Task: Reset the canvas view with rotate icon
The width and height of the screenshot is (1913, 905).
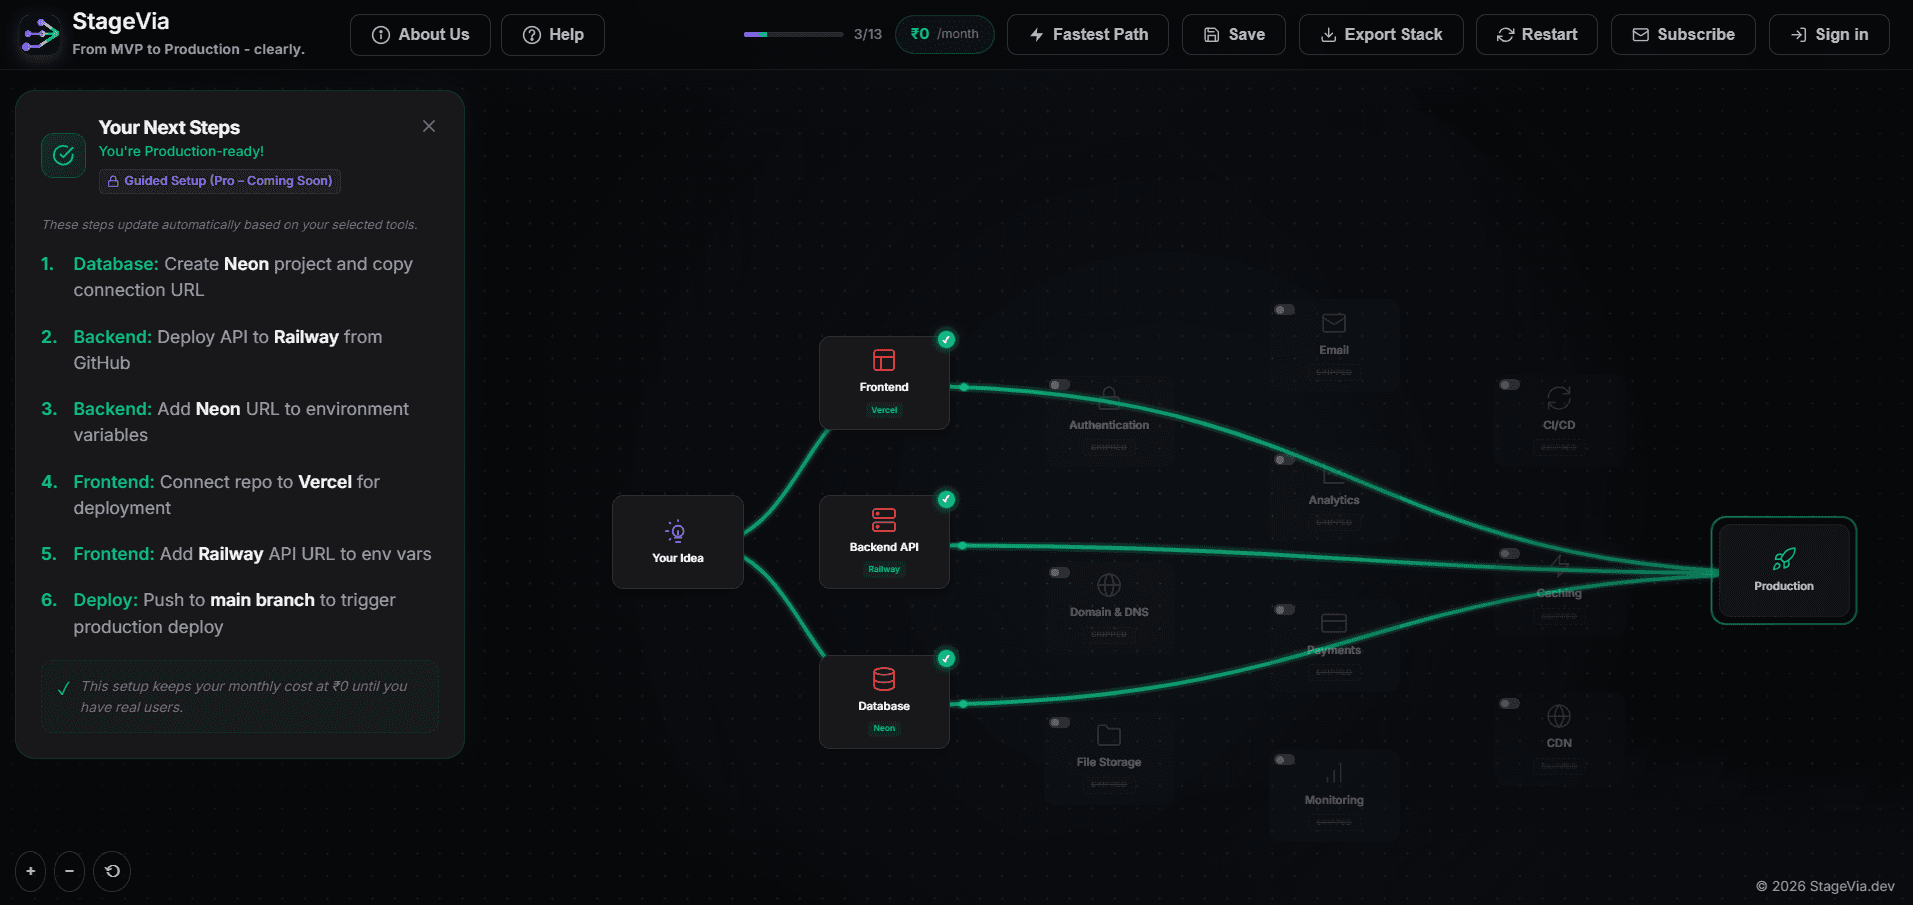Action: coord(112,871)
